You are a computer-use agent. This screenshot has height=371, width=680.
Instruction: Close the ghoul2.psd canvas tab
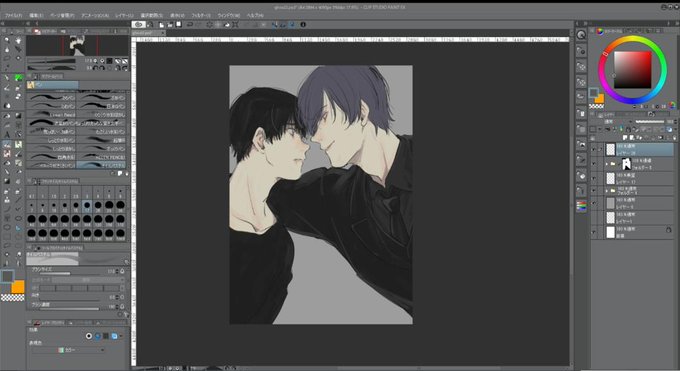pyautogui.click(x=163, y=33)
